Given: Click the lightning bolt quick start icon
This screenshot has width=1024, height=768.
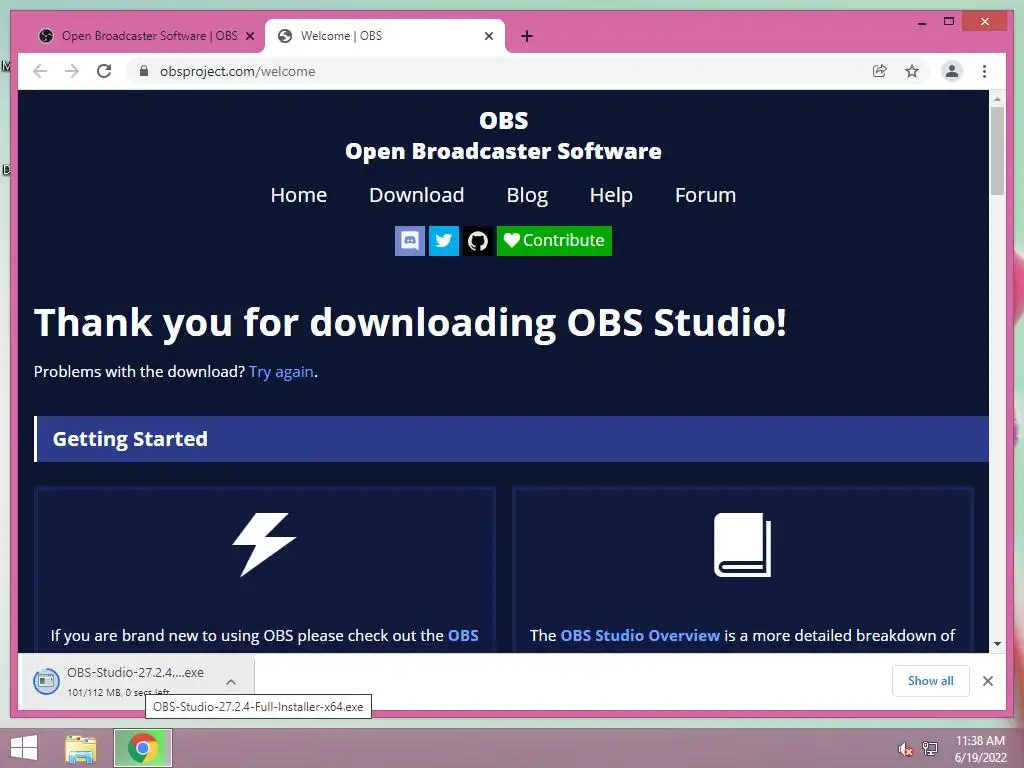Looking at the screenshot, I should coord(264,545).
